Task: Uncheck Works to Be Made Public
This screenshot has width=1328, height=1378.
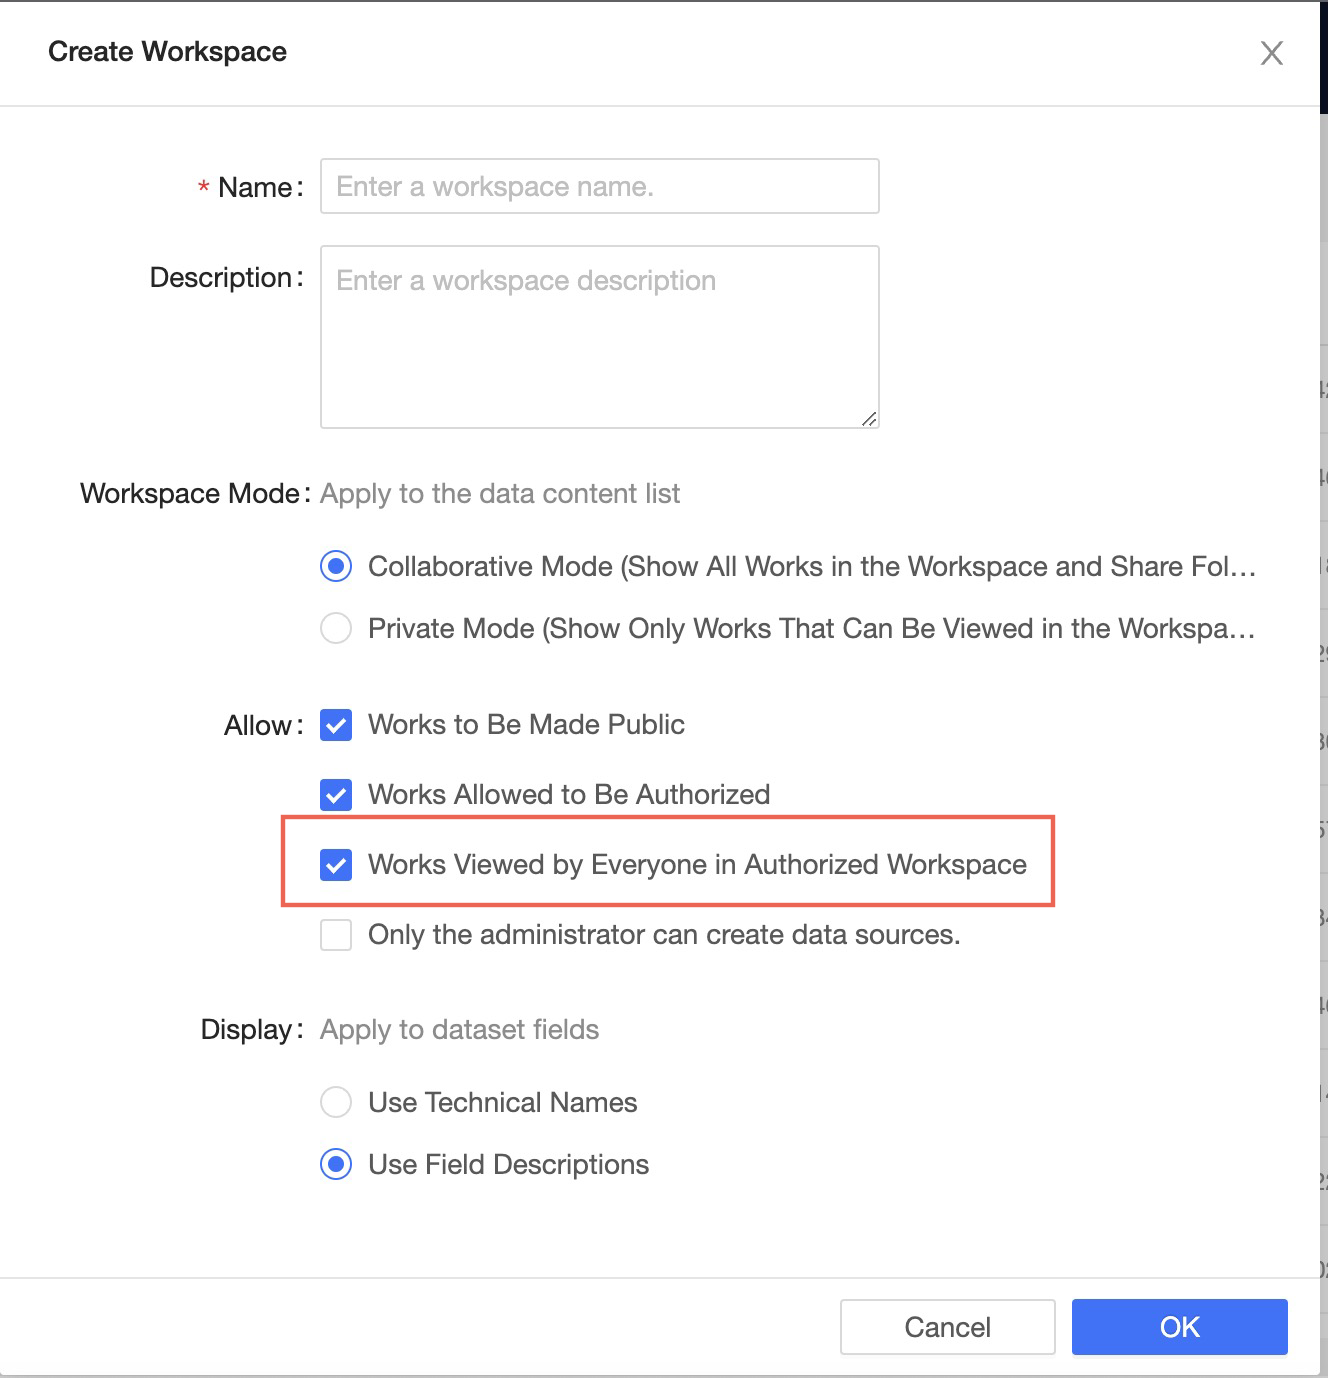Action: tap(336, 725)
